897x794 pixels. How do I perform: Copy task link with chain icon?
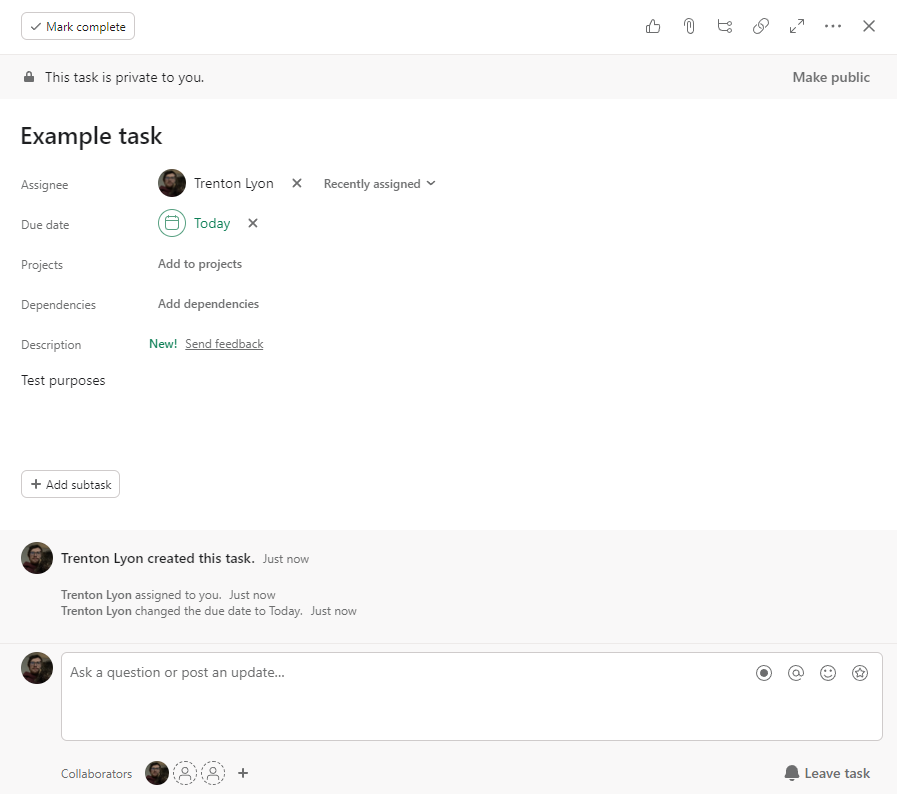[761, 26]
